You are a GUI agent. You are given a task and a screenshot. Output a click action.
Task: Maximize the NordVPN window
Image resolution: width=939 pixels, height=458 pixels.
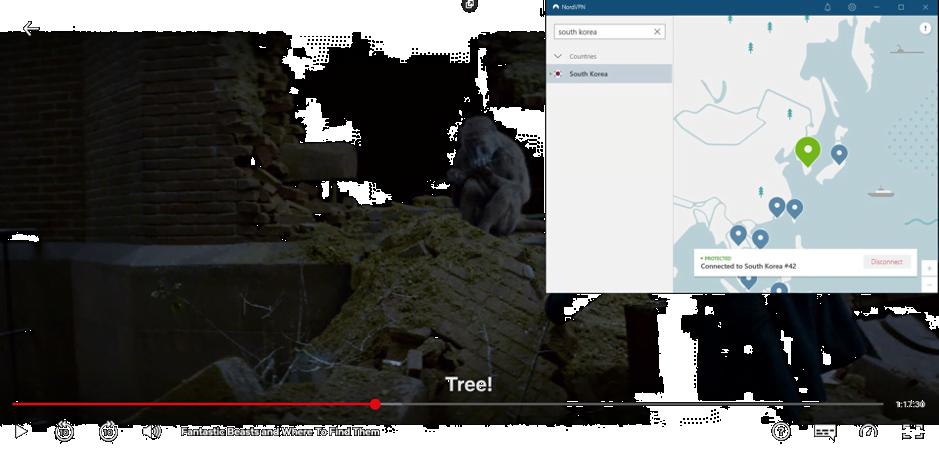click(901, 7)
